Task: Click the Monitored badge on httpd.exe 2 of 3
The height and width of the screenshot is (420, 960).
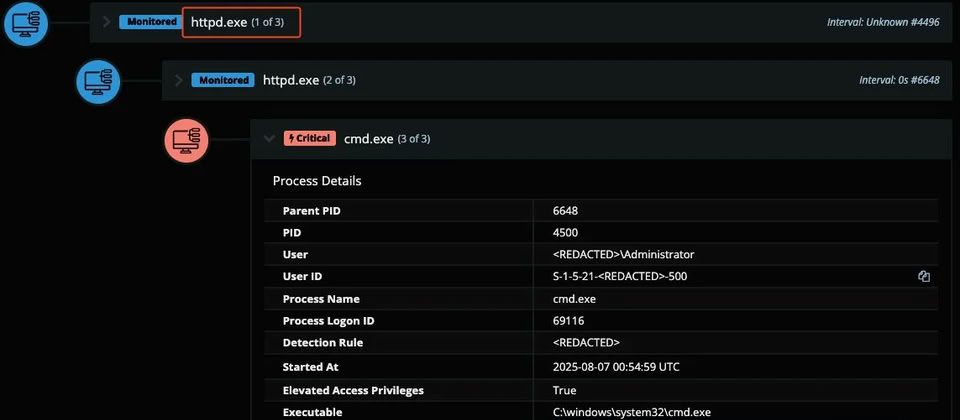Action: 223,80
